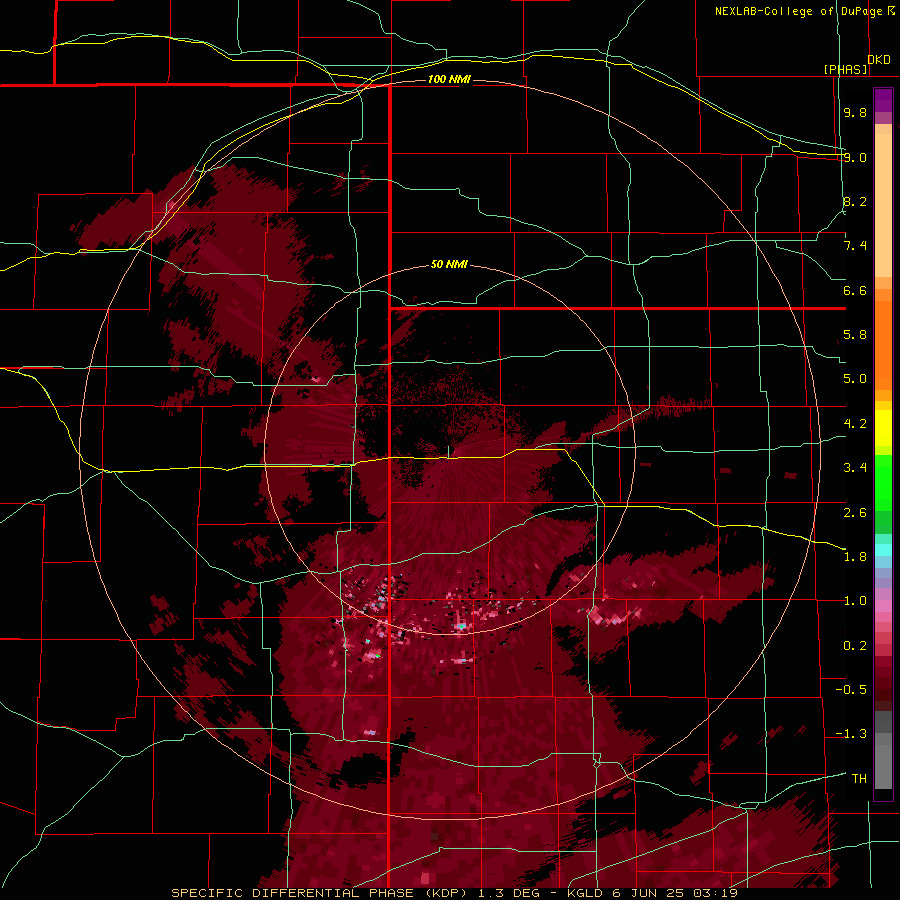Click the 1.8 scale value
This screenshot has height=900, width=900.
[x=855, y=557]
